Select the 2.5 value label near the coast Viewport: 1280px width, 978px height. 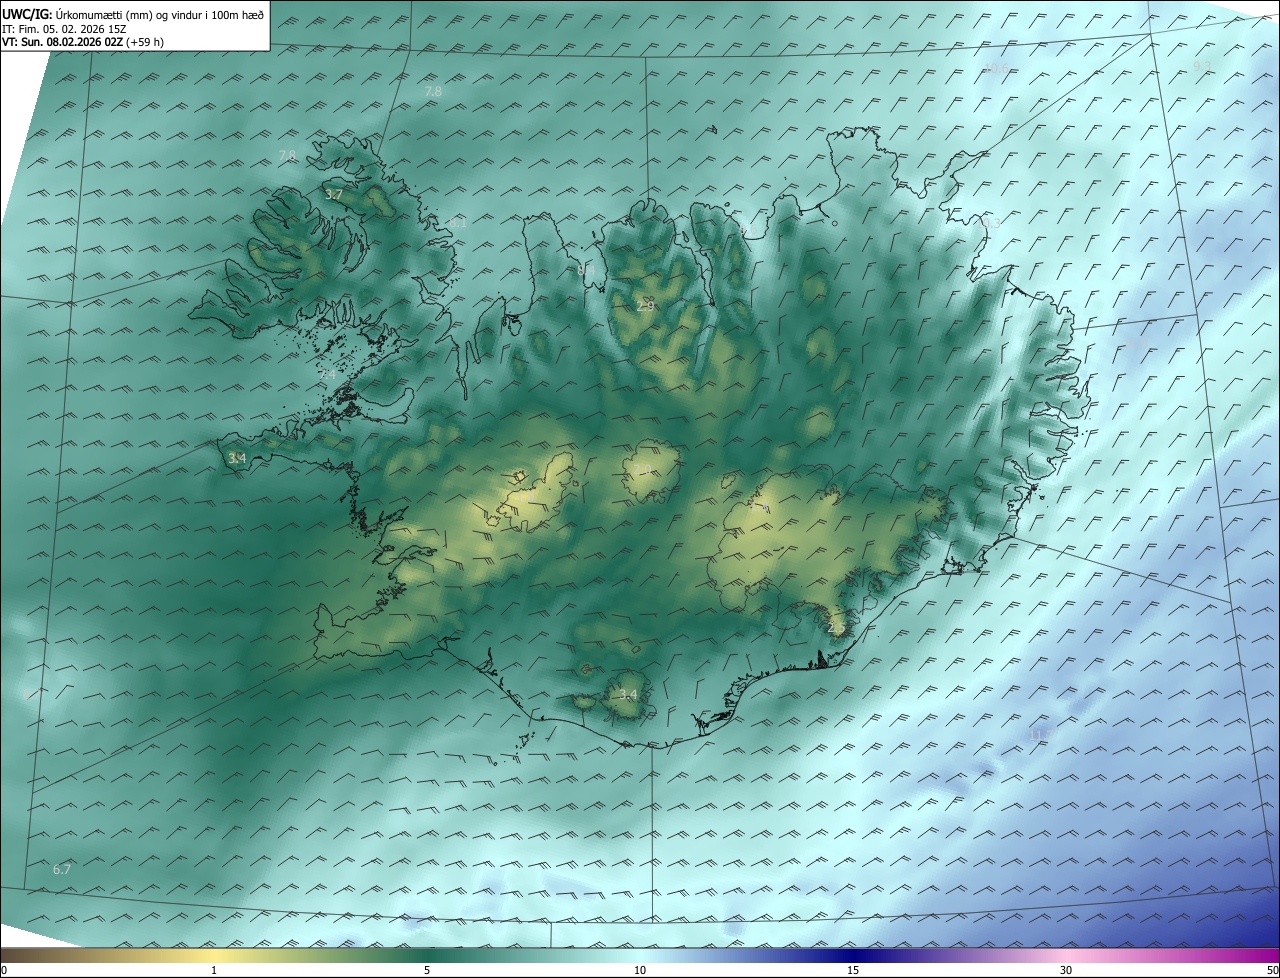coord(837,627)
